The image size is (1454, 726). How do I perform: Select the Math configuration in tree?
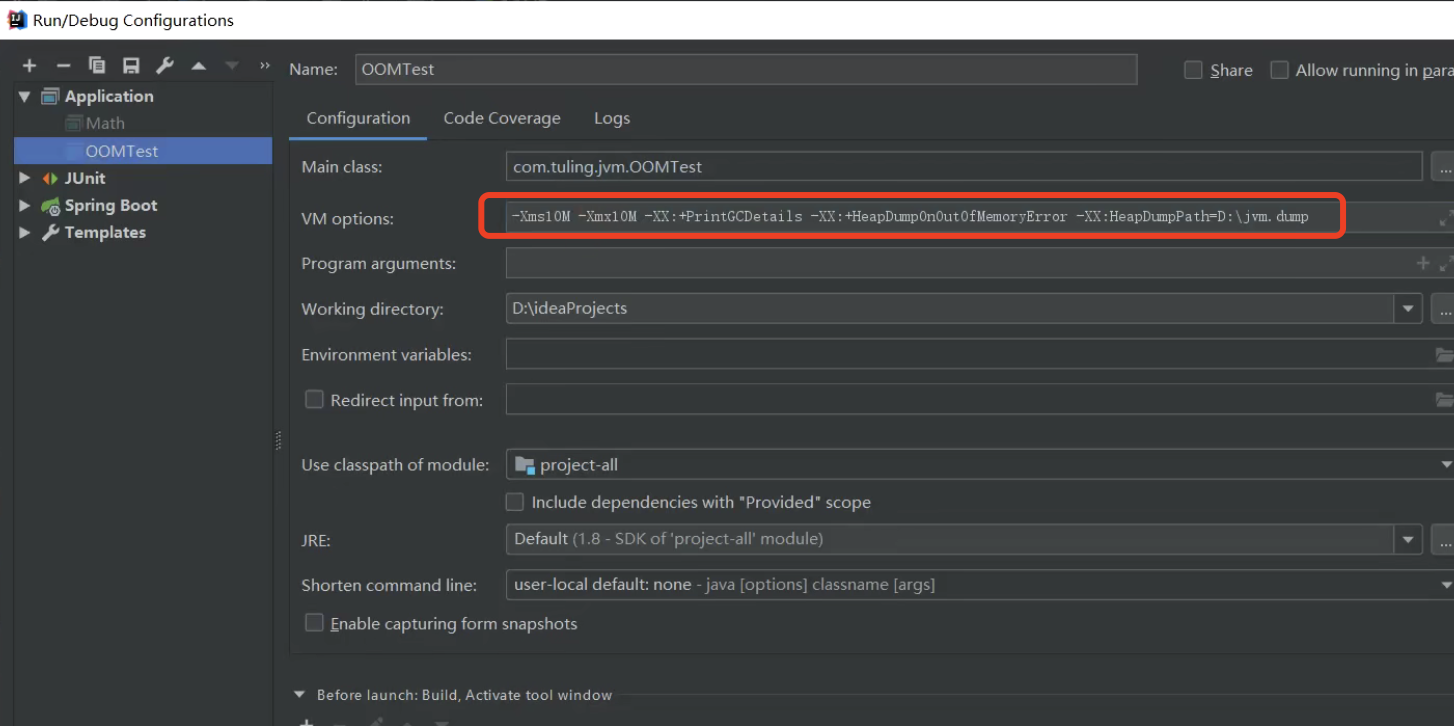105,123
